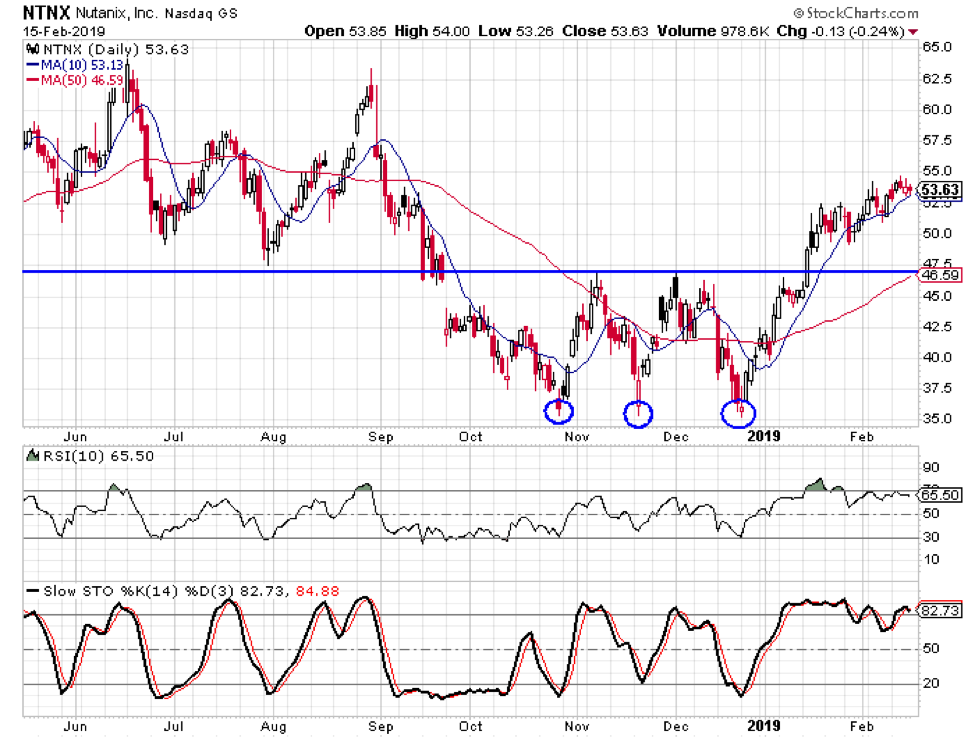Click the RSI area icon beside RSI(10)
The width and height of the screenshot is (974, 737).
pos(32,455)
